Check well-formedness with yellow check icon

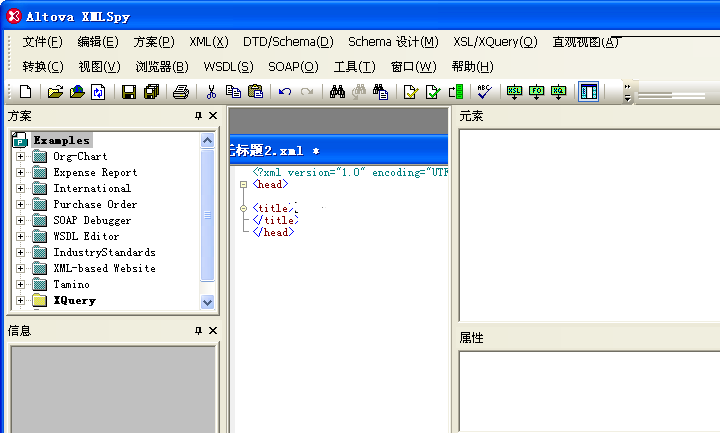(411, 92)
